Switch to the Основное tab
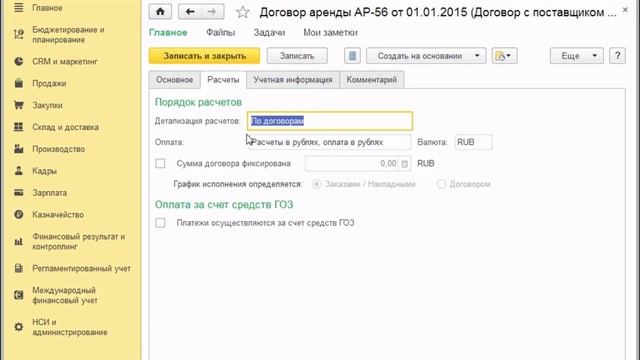Screen dimensions: 640x360 tap(175, 80)
